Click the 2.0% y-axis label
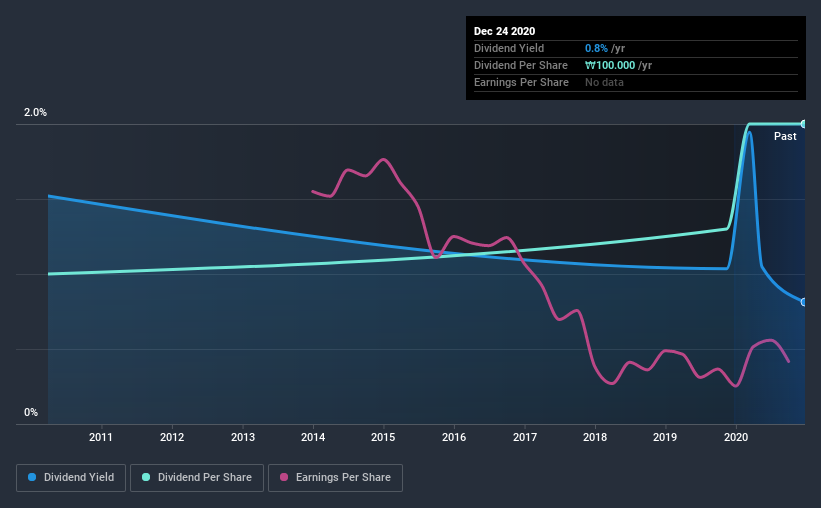This screenshot has width=821, height=508. (x=35, y=112)
